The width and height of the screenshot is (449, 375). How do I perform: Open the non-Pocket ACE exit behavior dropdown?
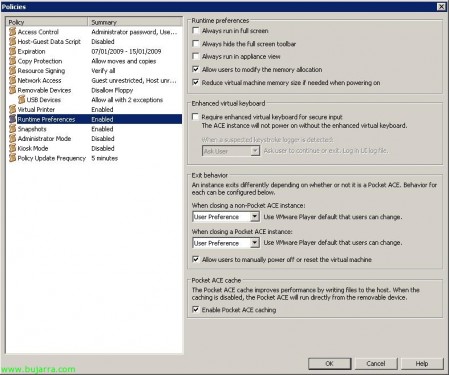pos(255,217)
